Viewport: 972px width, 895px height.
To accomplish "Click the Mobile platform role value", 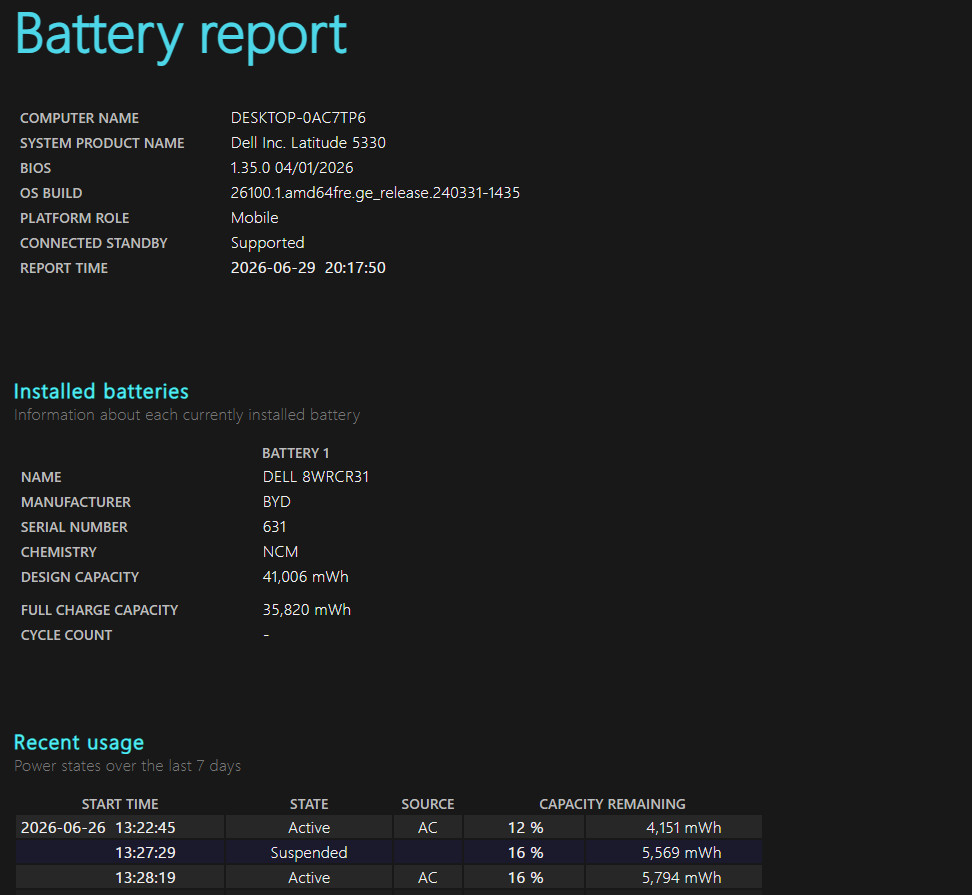I will pyautogui.click(x=254, y=218).
